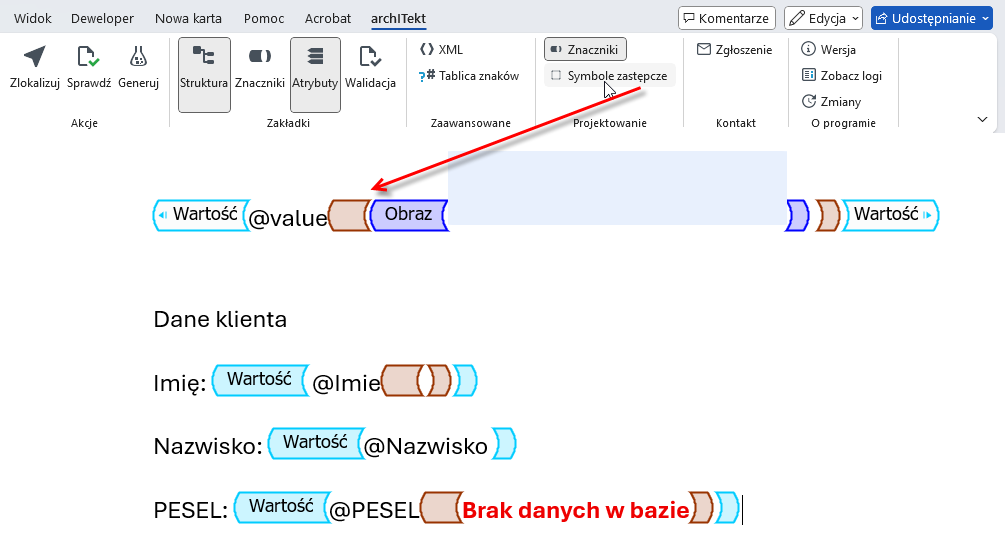Open the Komentarze comments pane
Screen dimensions: 1005x555
pos(727,19)
